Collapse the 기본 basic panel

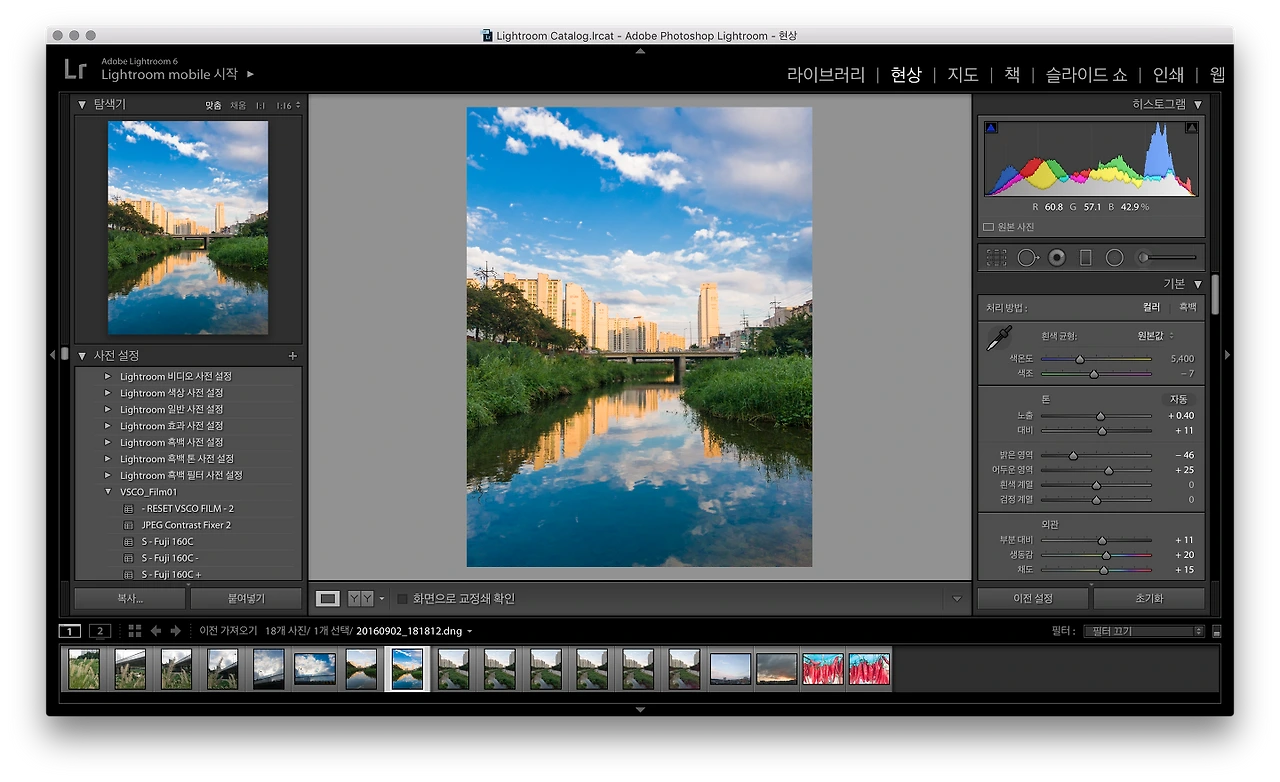tap(1198, 284)
